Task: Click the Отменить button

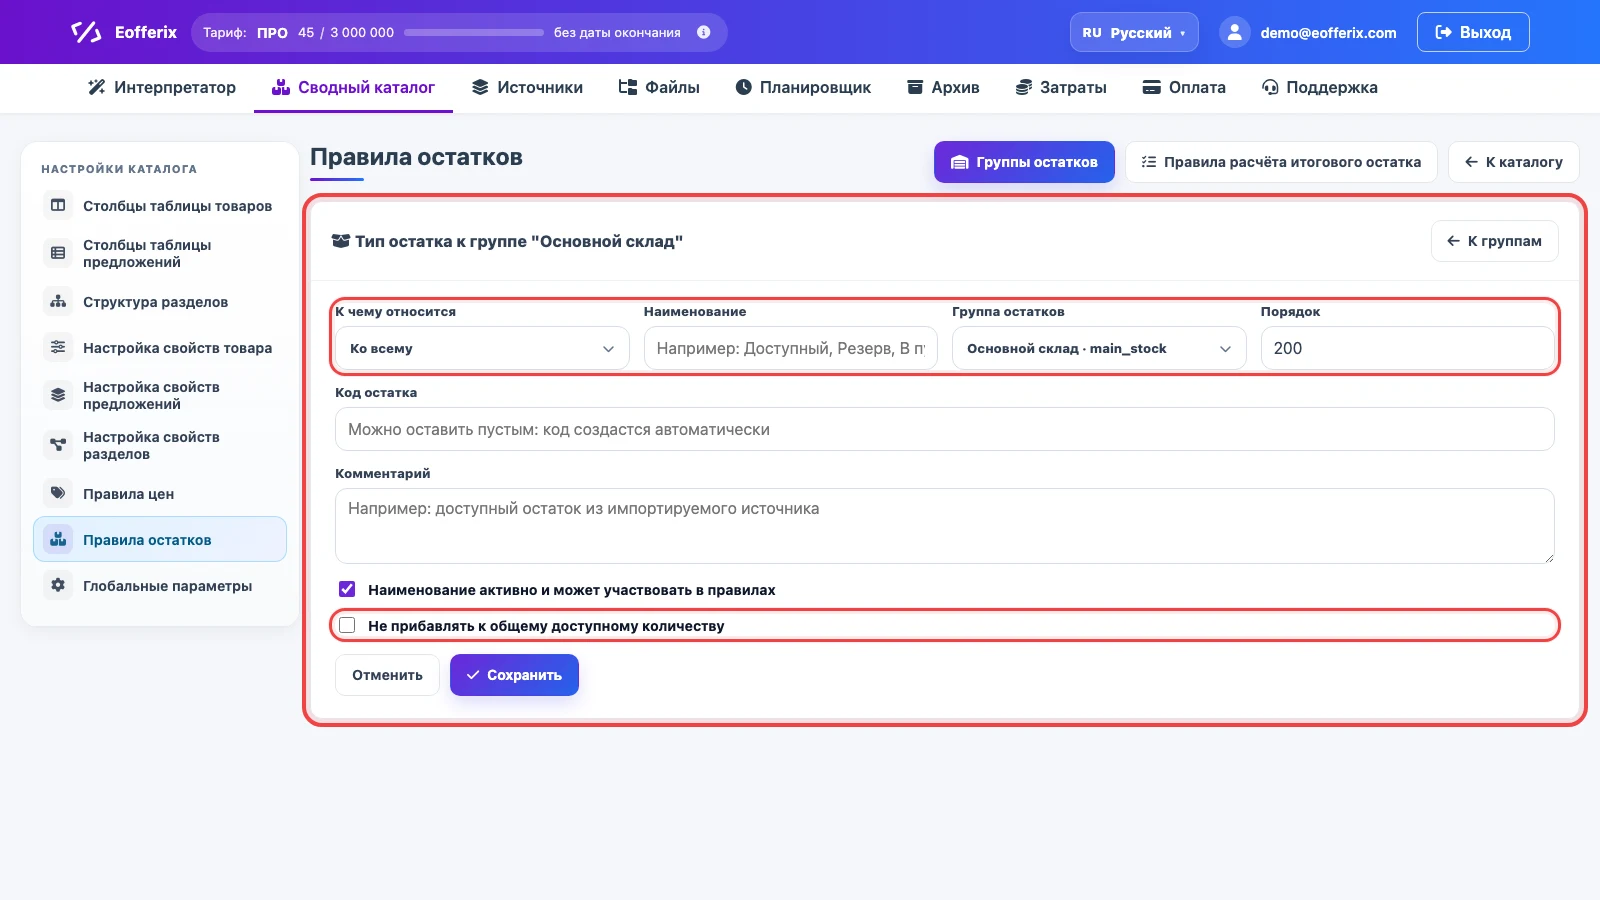Action: point(387,675)
